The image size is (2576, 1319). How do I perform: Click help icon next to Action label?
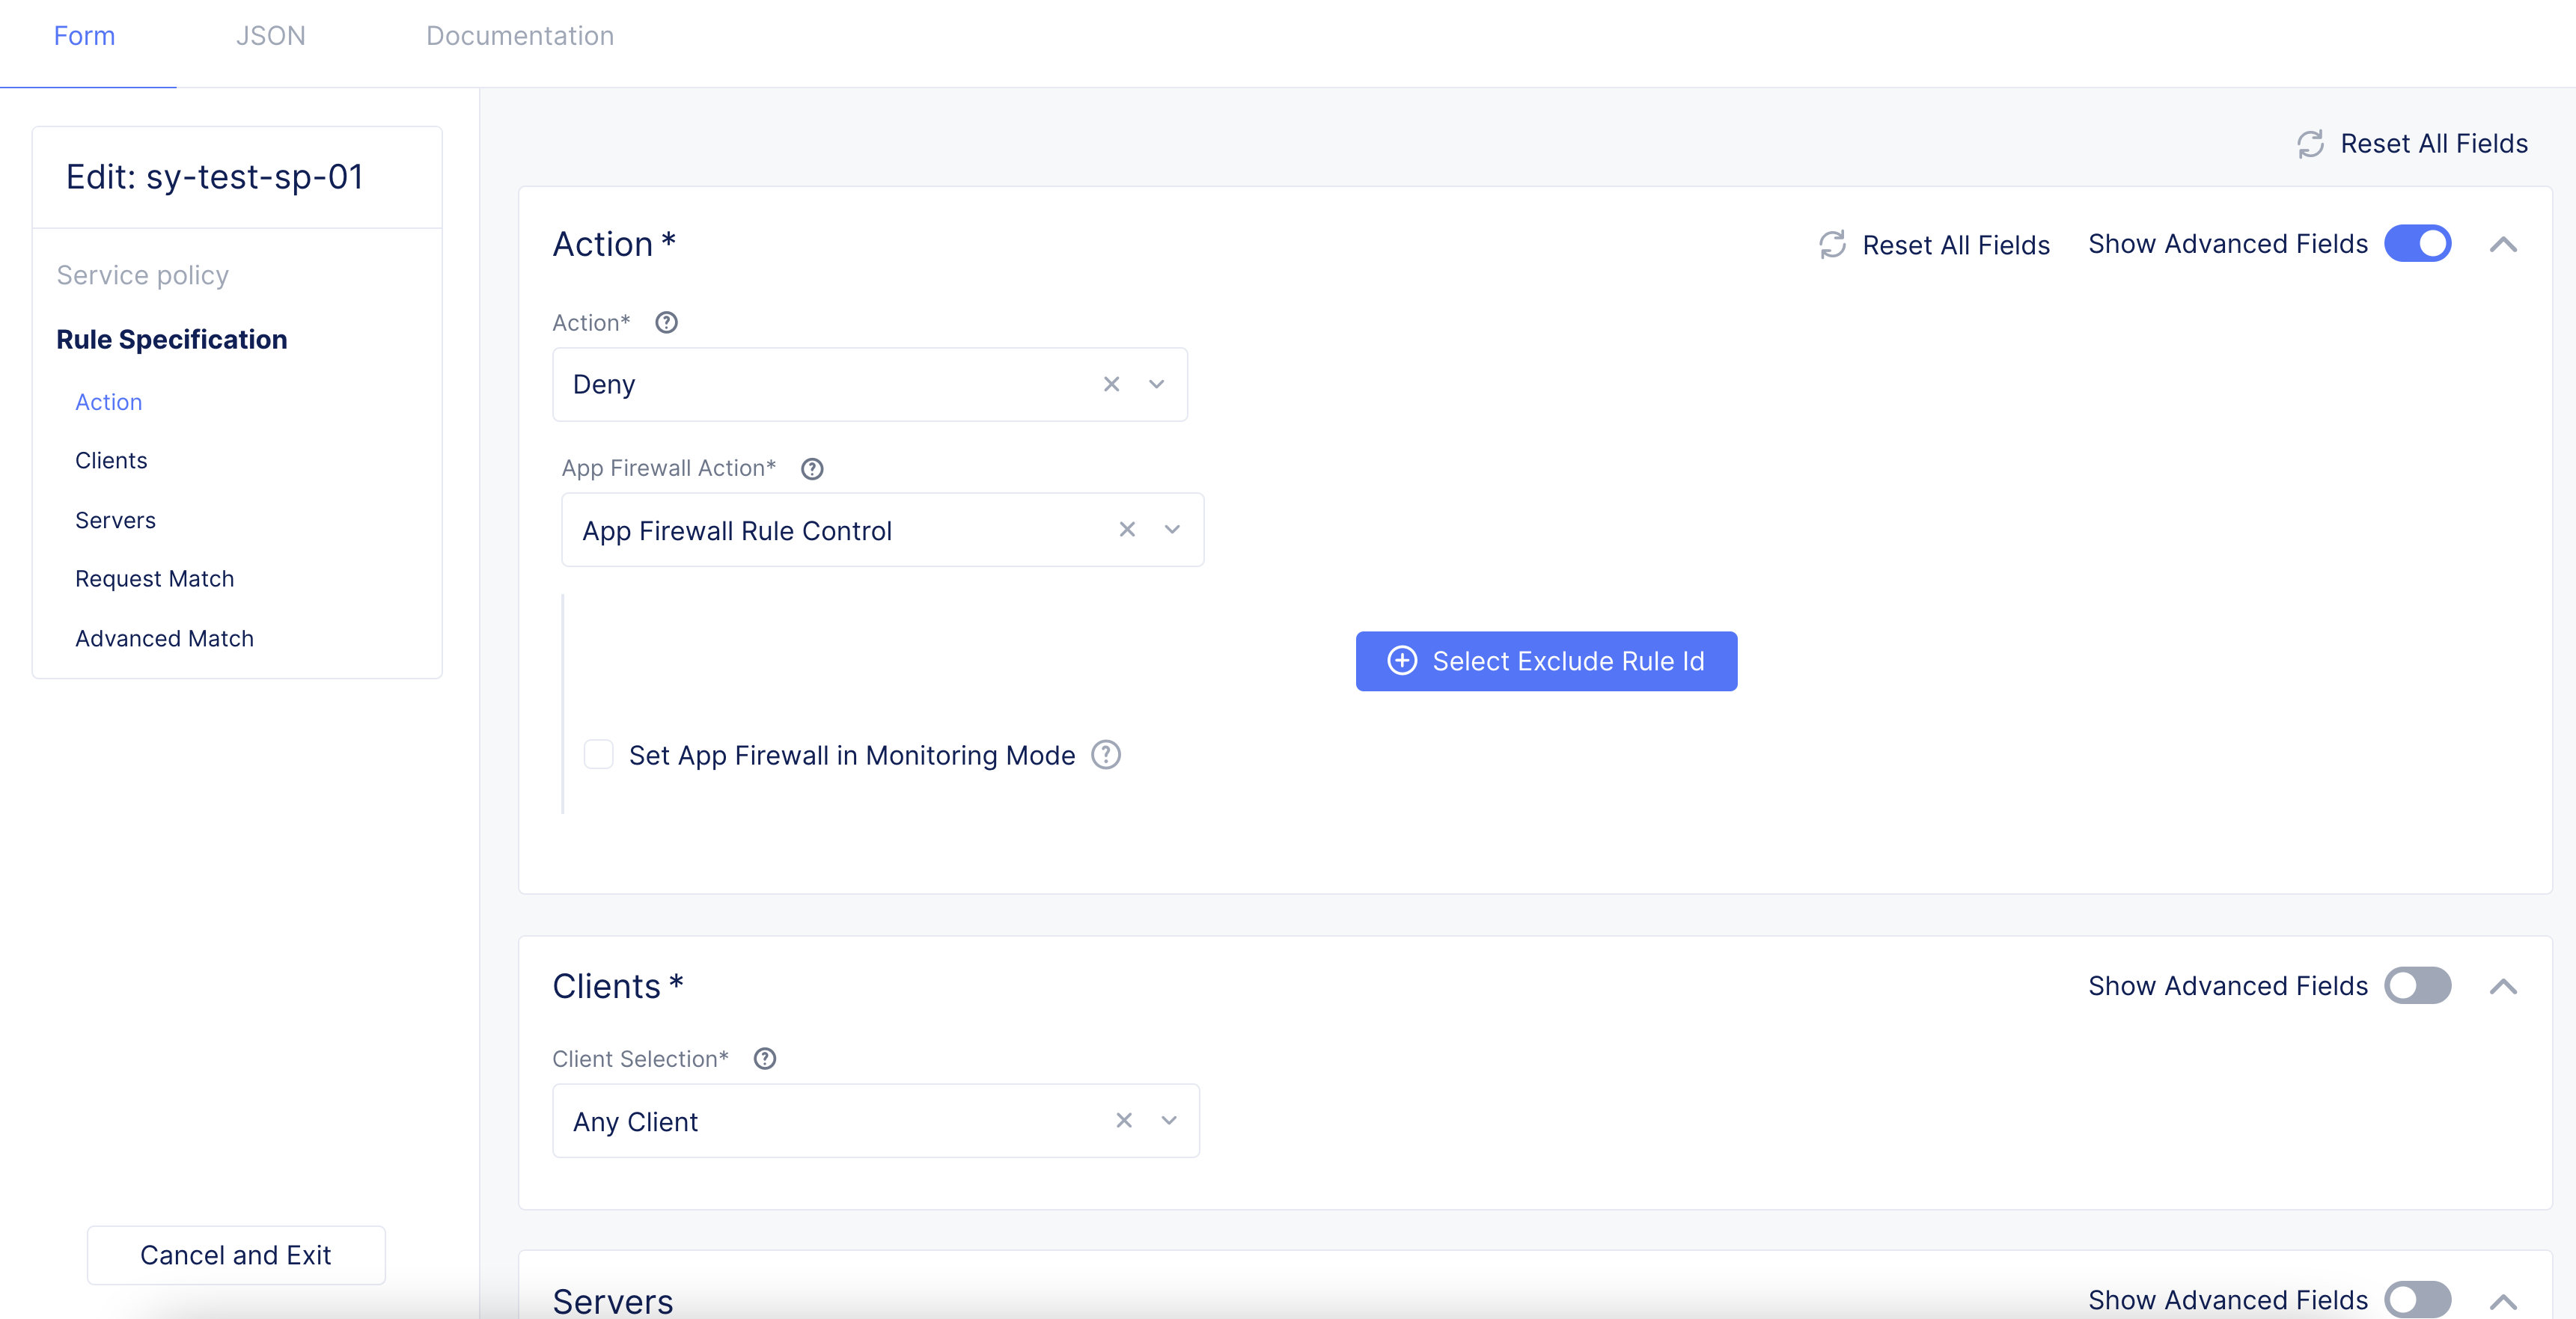(x=666, y=322)
